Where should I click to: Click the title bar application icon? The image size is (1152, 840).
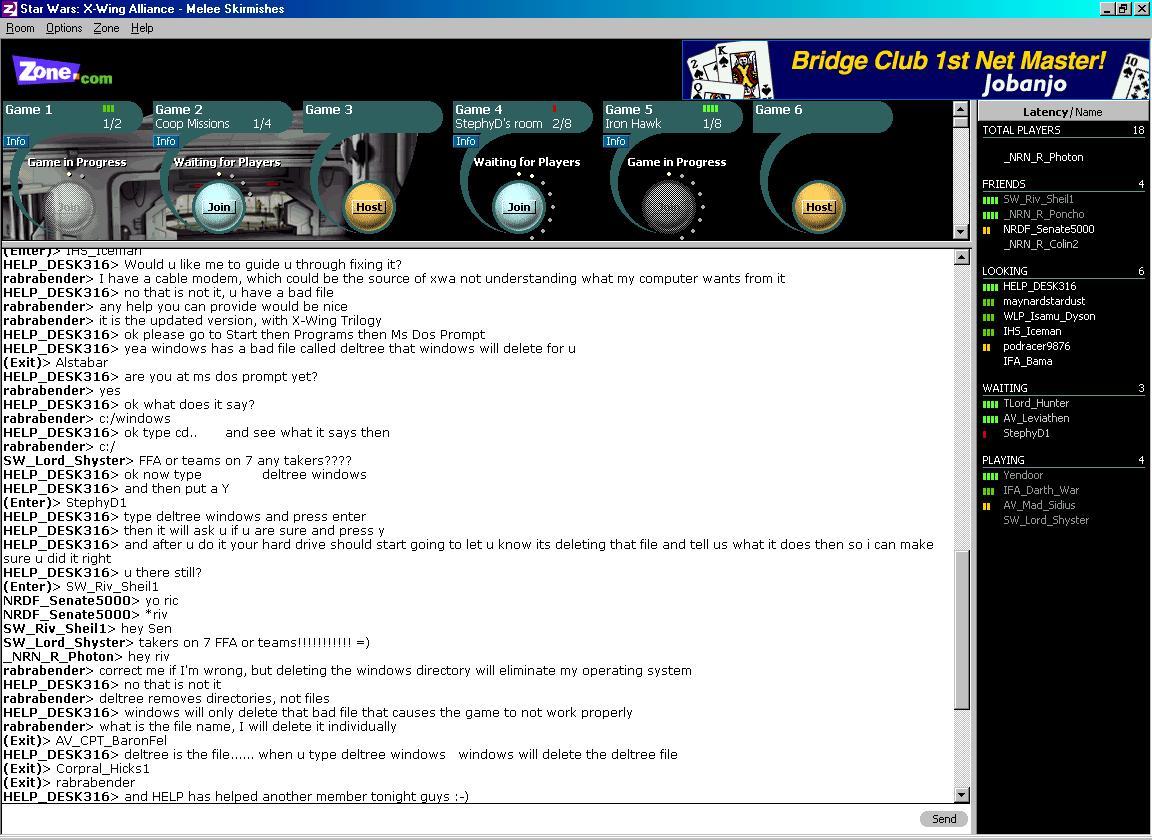point(9,9)
